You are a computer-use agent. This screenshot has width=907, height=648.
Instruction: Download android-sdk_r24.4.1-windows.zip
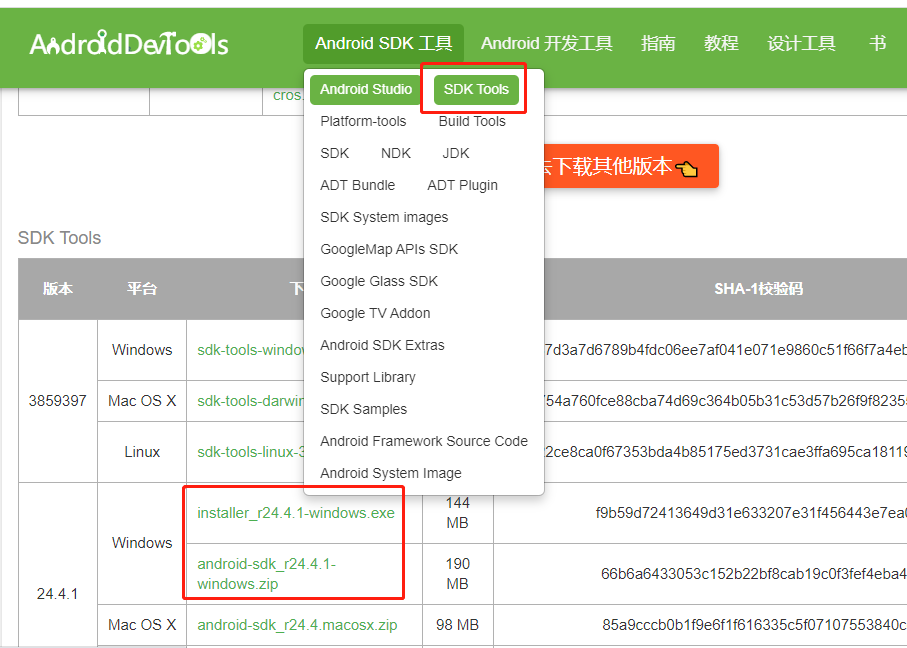coord(266,574)
